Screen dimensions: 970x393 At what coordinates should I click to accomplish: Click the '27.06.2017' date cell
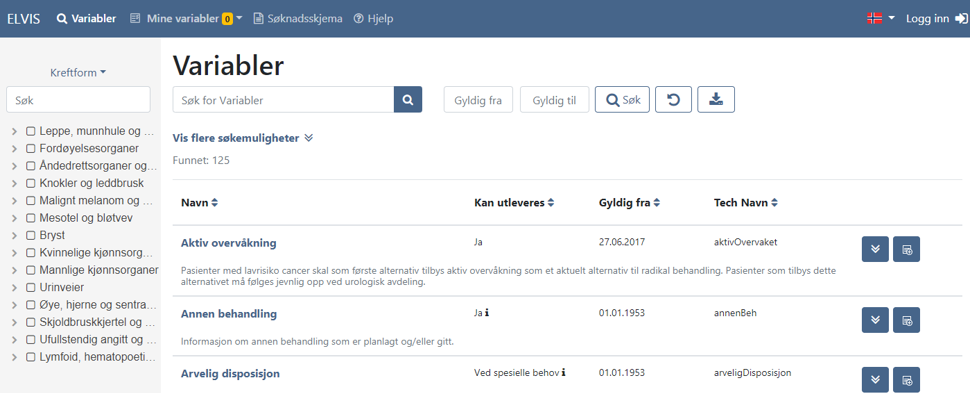coord(622,242)
